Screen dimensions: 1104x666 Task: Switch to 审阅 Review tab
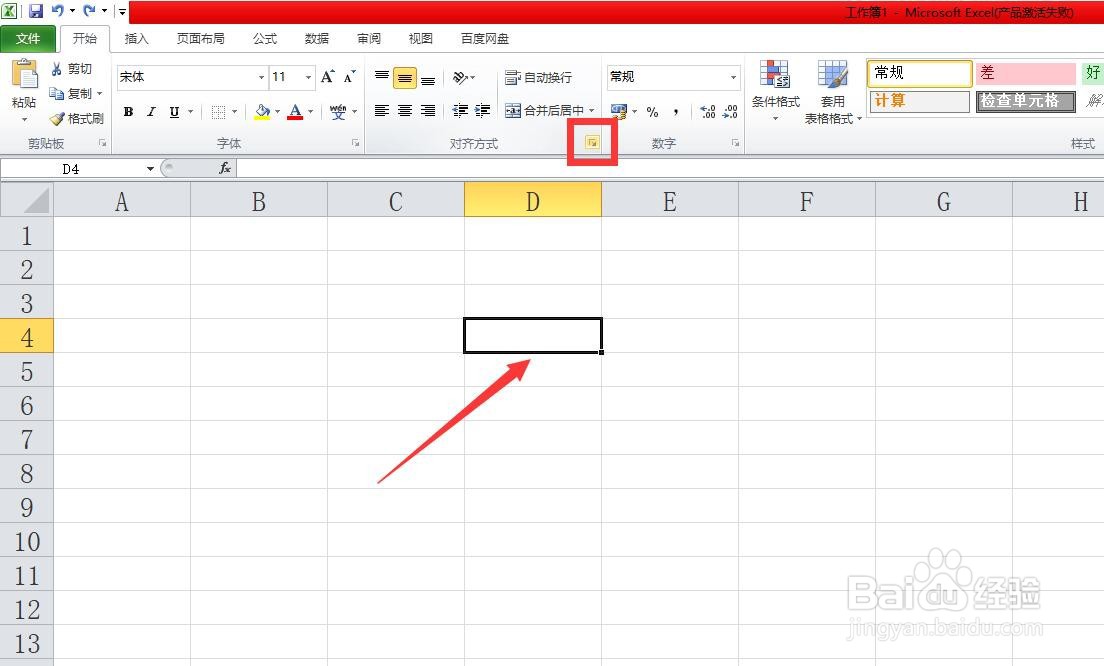tap(369, 39)
